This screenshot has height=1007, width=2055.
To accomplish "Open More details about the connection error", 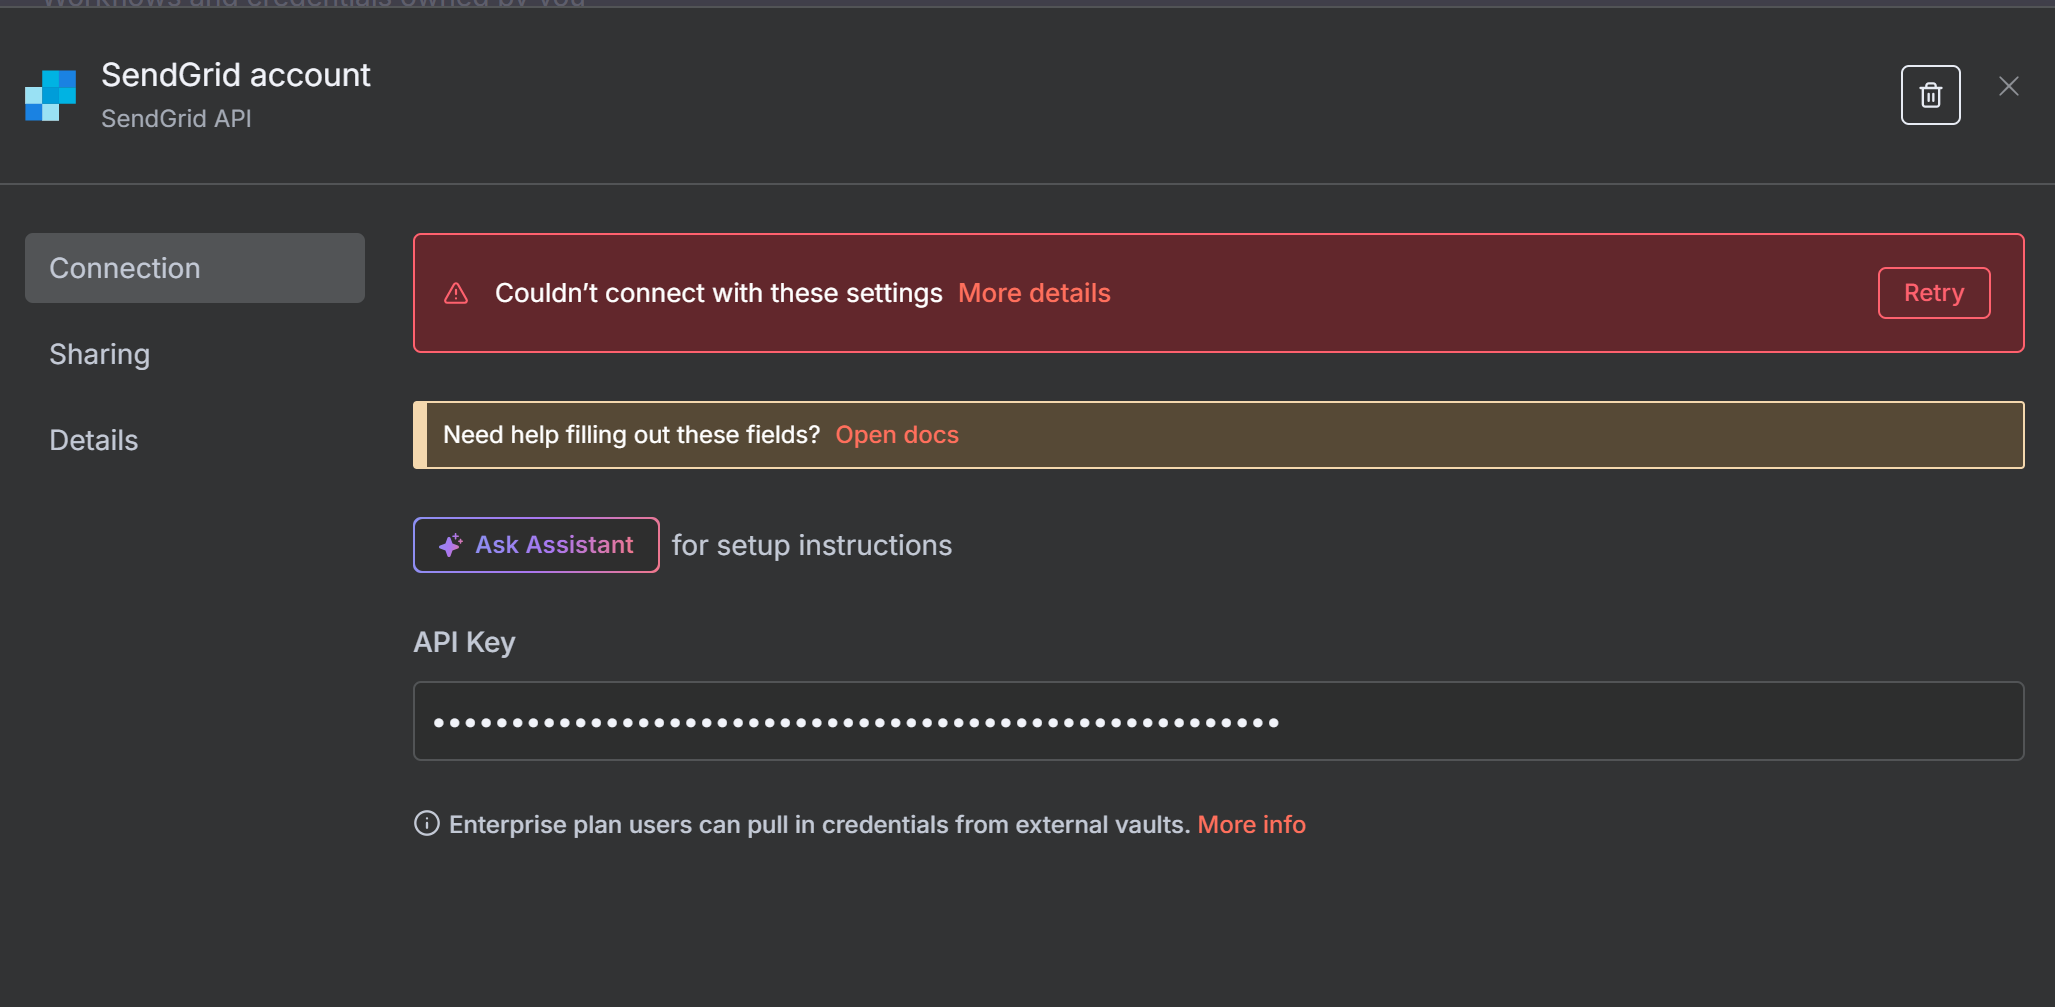I will [1034, 293].
